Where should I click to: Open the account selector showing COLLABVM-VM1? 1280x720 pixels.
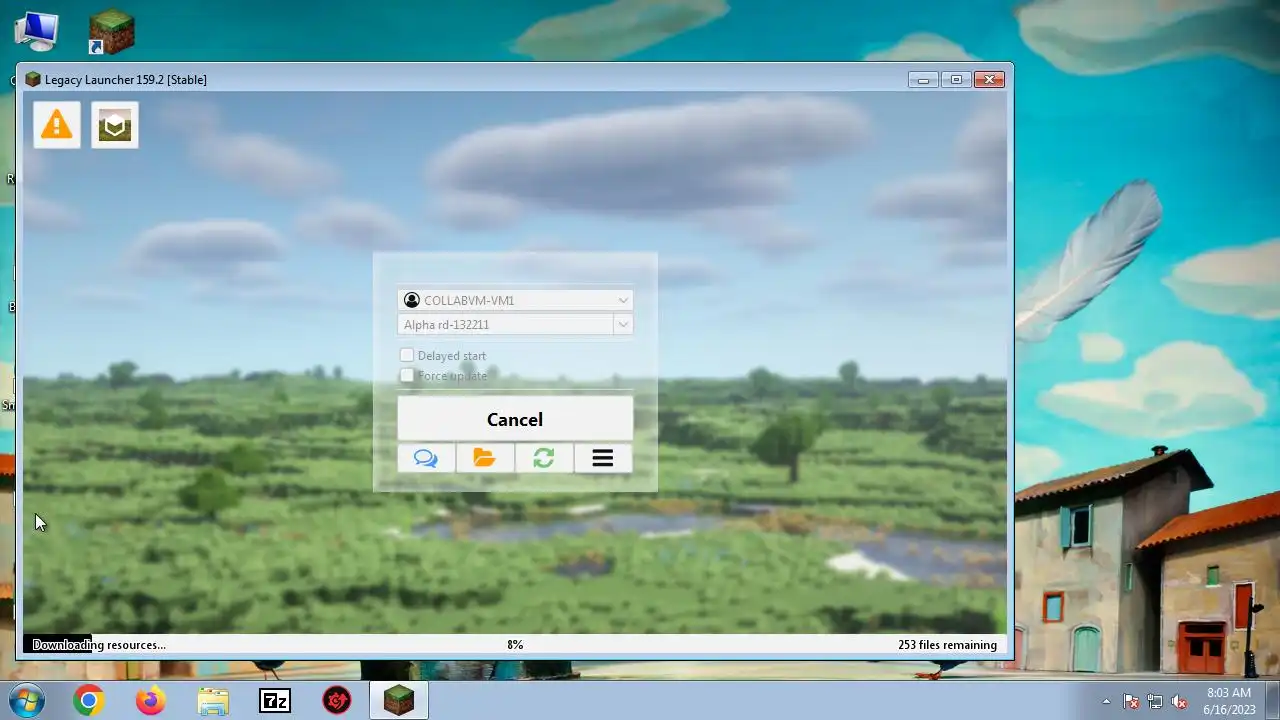click(515, 300)
